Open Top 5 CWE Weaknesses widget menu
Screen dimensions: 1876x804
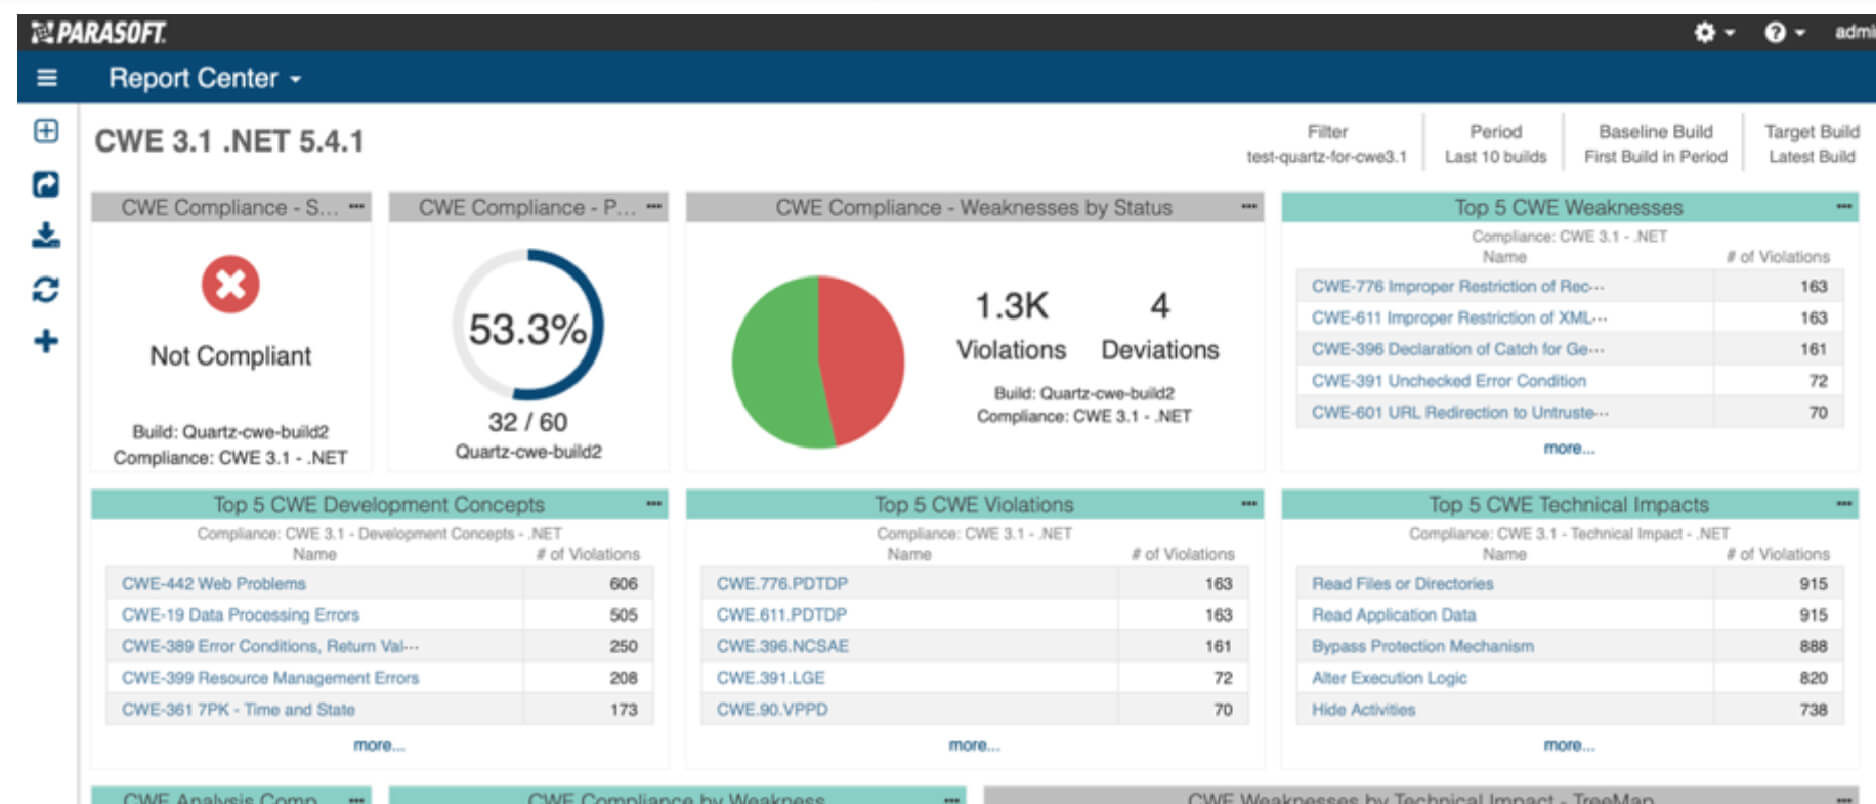[x=1844, y=207]
